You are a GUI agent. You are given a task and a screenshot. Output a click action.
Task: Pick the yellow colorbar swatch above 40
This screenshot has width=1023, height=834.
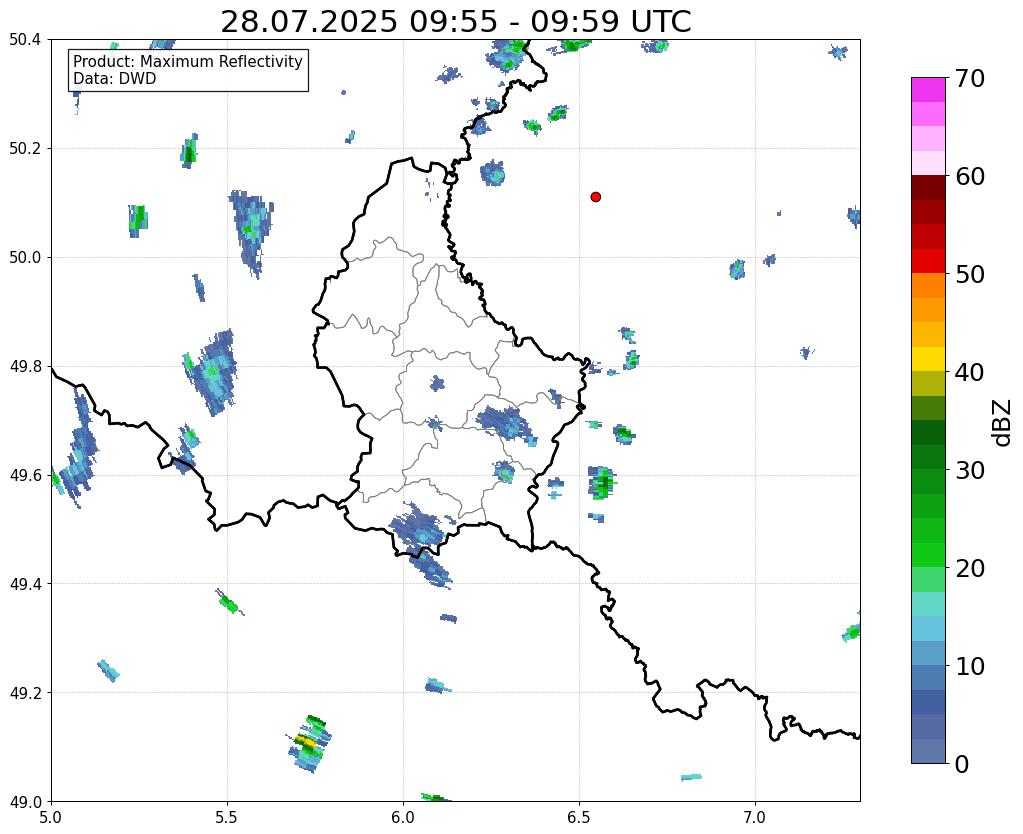pyautogui.click(x=928, y=359)
